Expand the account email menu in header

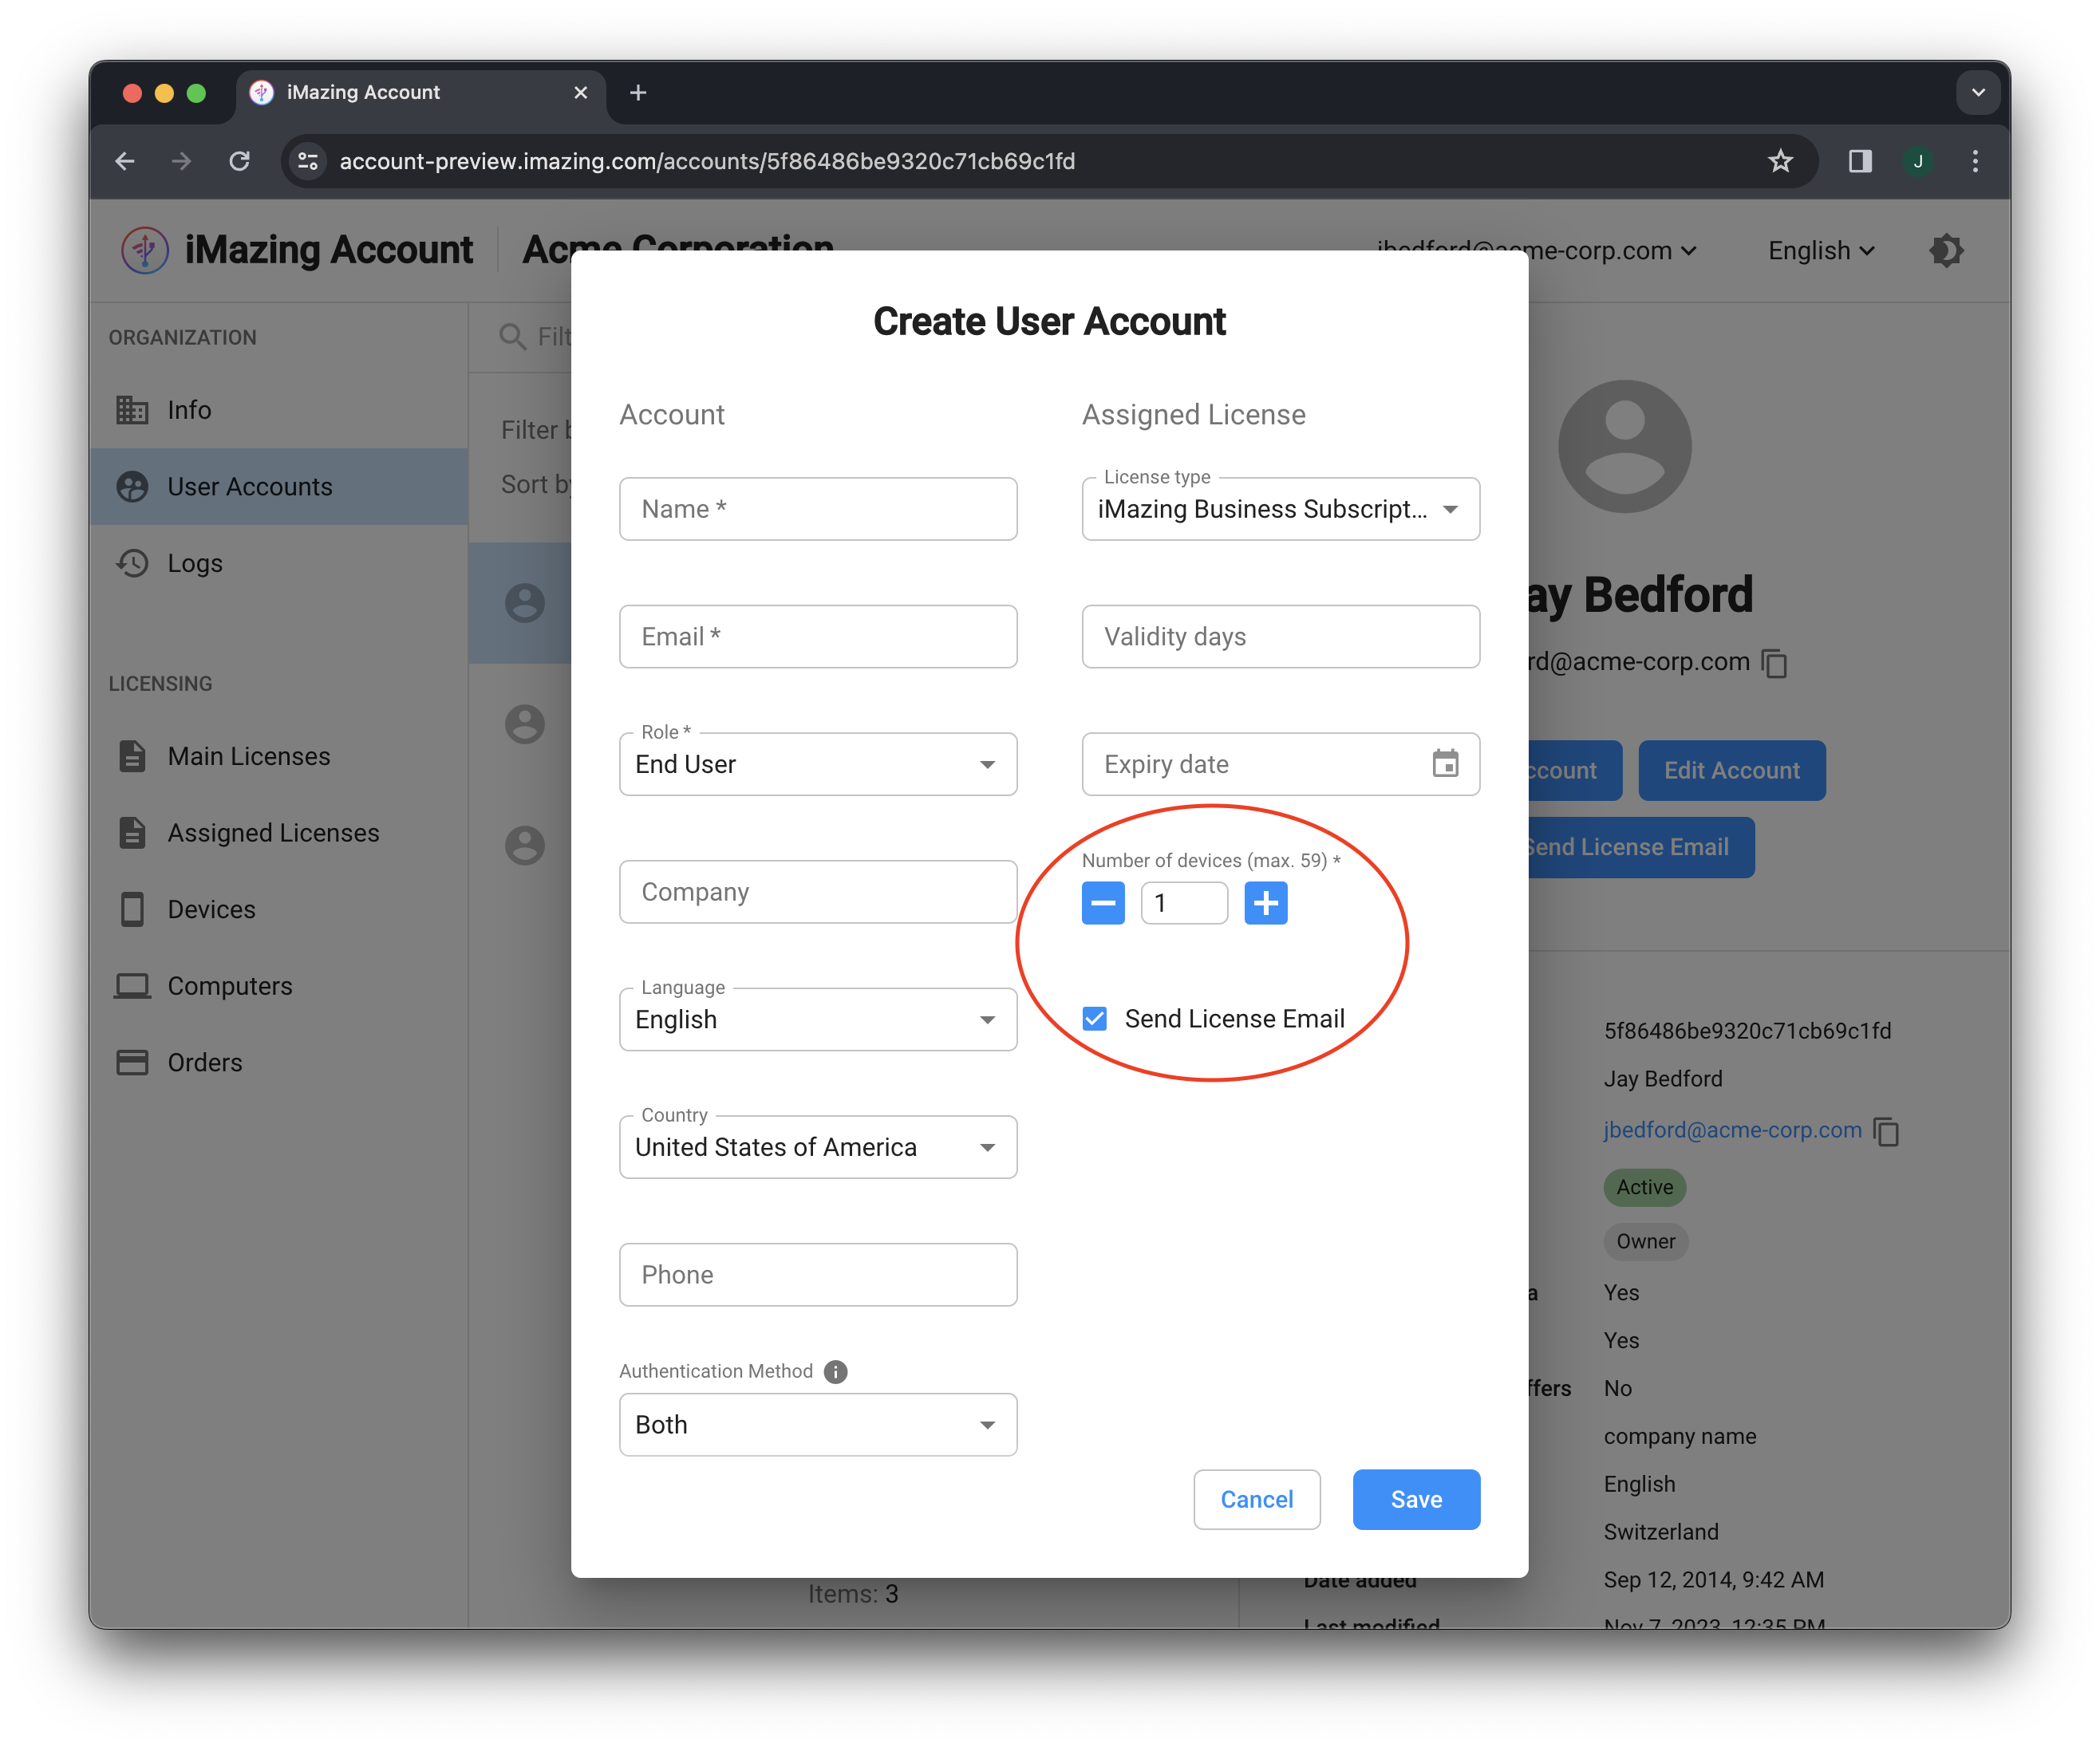tap(1536, 250)
